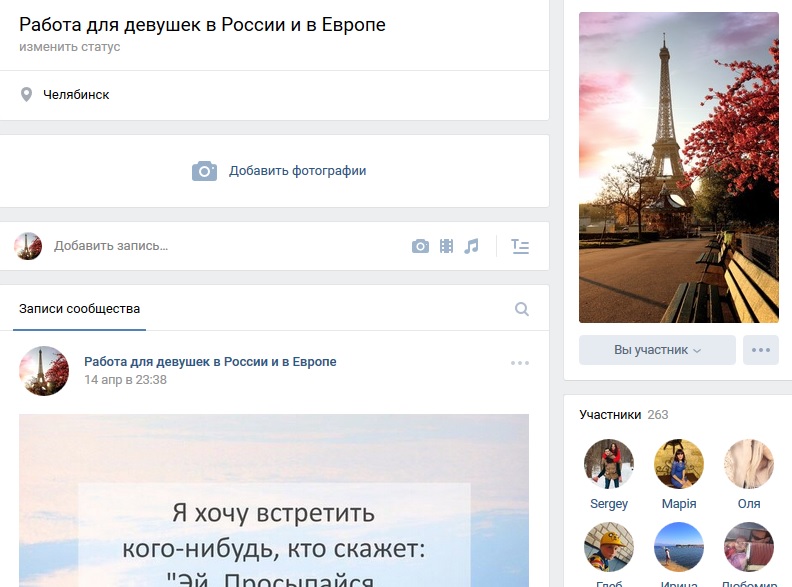The image size is (792, 587).
Task: Click изменить статус link
Action: (x=70, y=46)
